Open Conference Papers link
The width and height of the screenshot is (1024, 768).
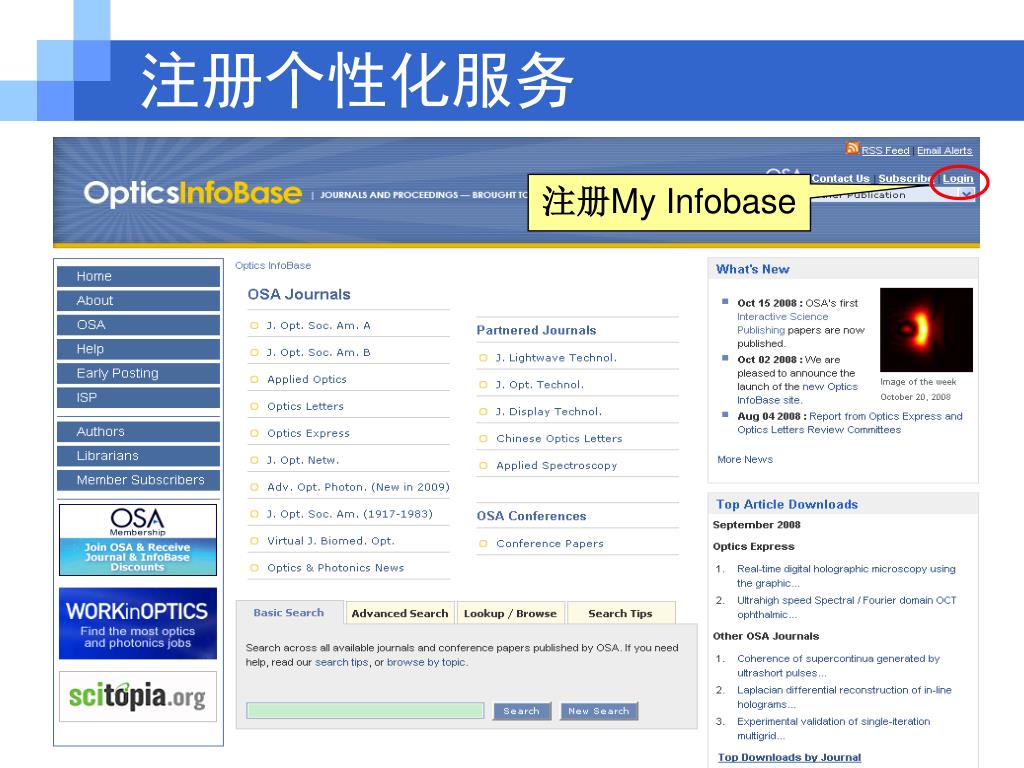(550, 544)
